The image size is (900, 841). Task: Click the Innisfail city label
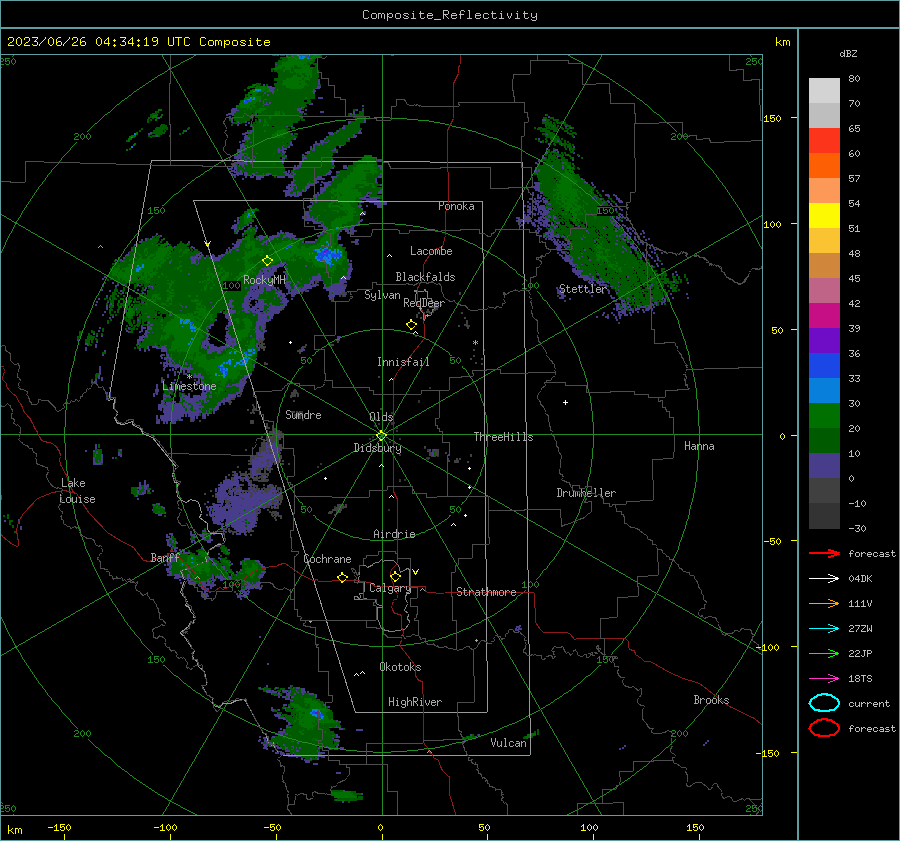(x=403, y=362)
